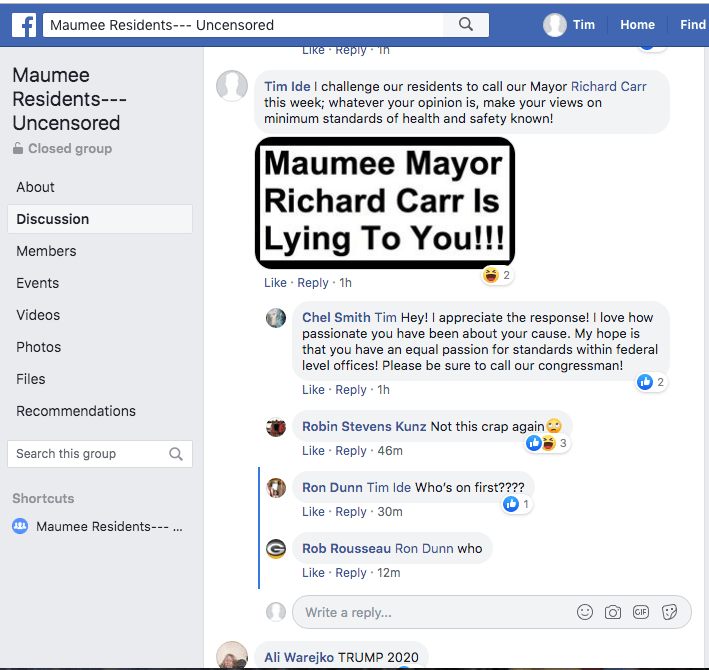The image size is (709, 670).
Task: Open the sticker picker in reply box
Action: (670, 612)
